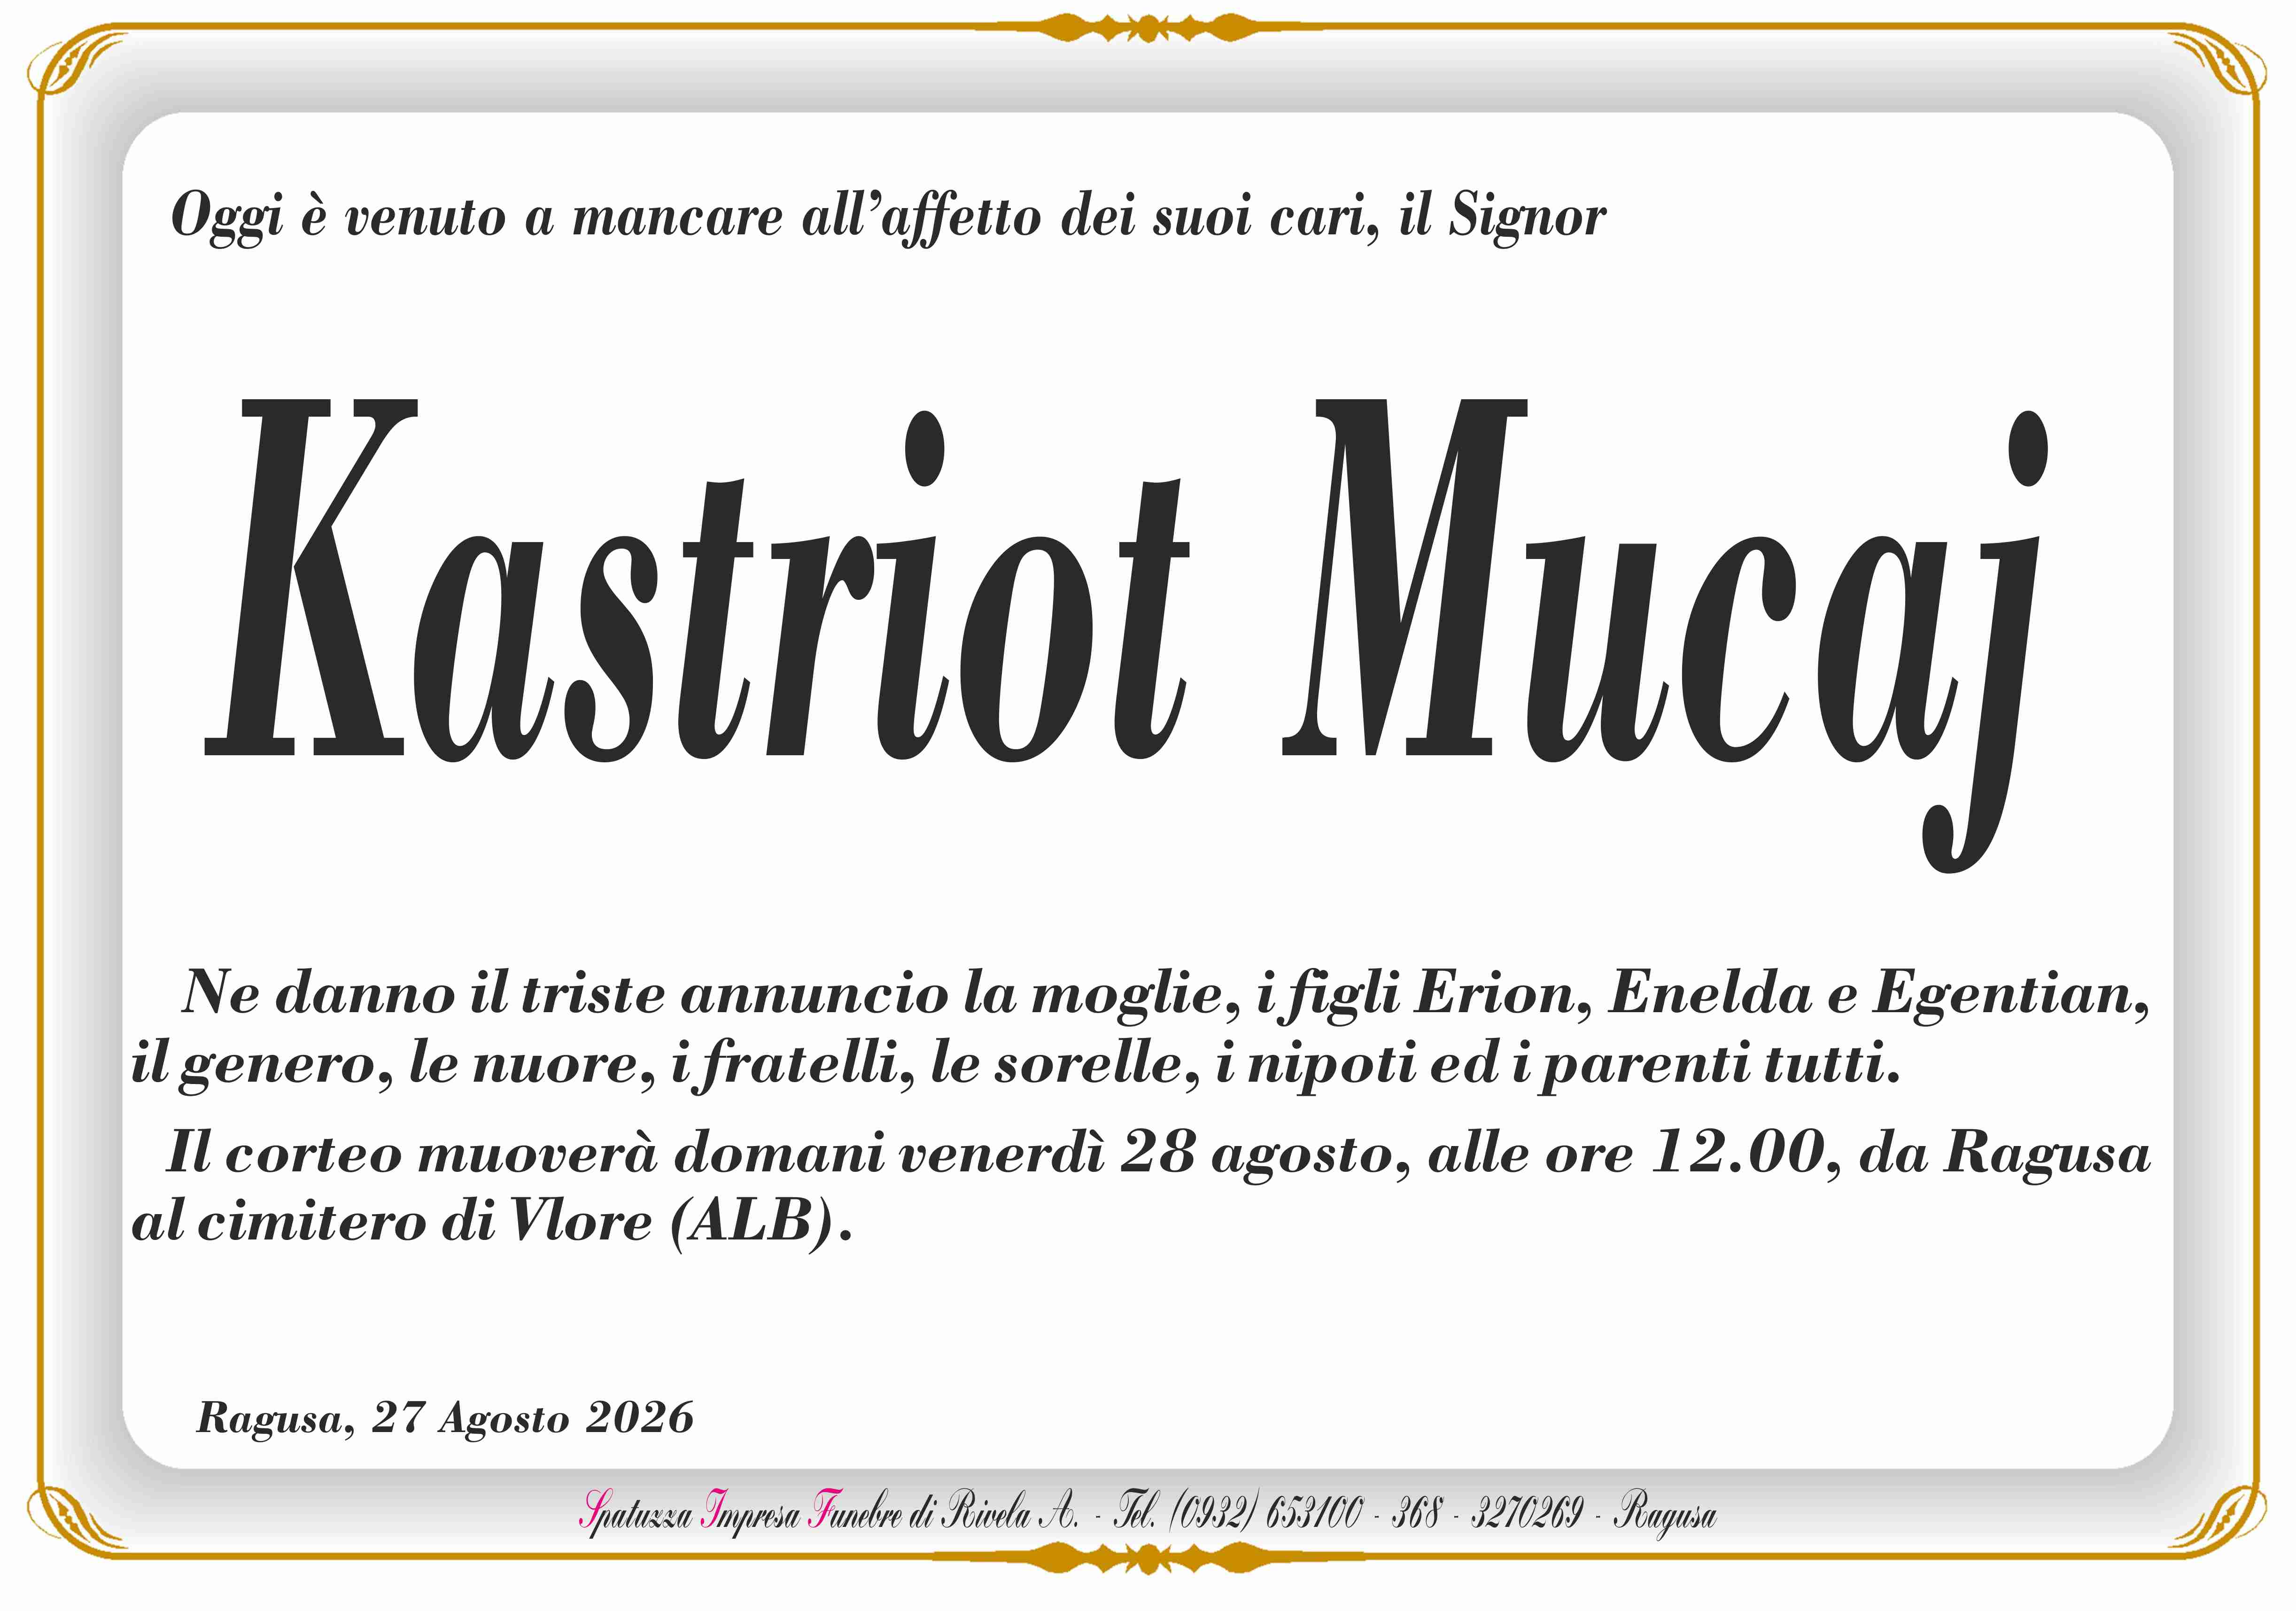Click the name 'Kastriot'

(x=697, y=581)
